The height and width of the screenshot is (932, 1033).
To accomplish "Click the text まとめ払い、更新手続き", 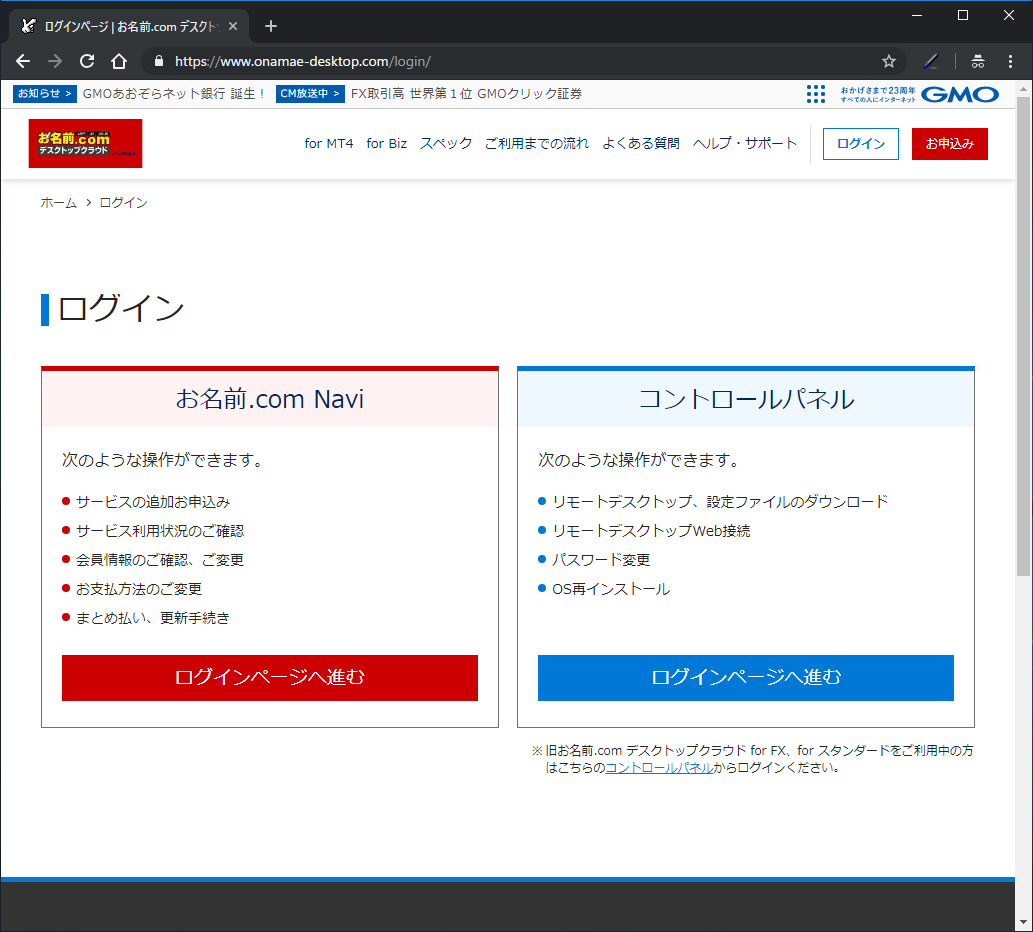I will pyautogui.click(x=153, y=618).
